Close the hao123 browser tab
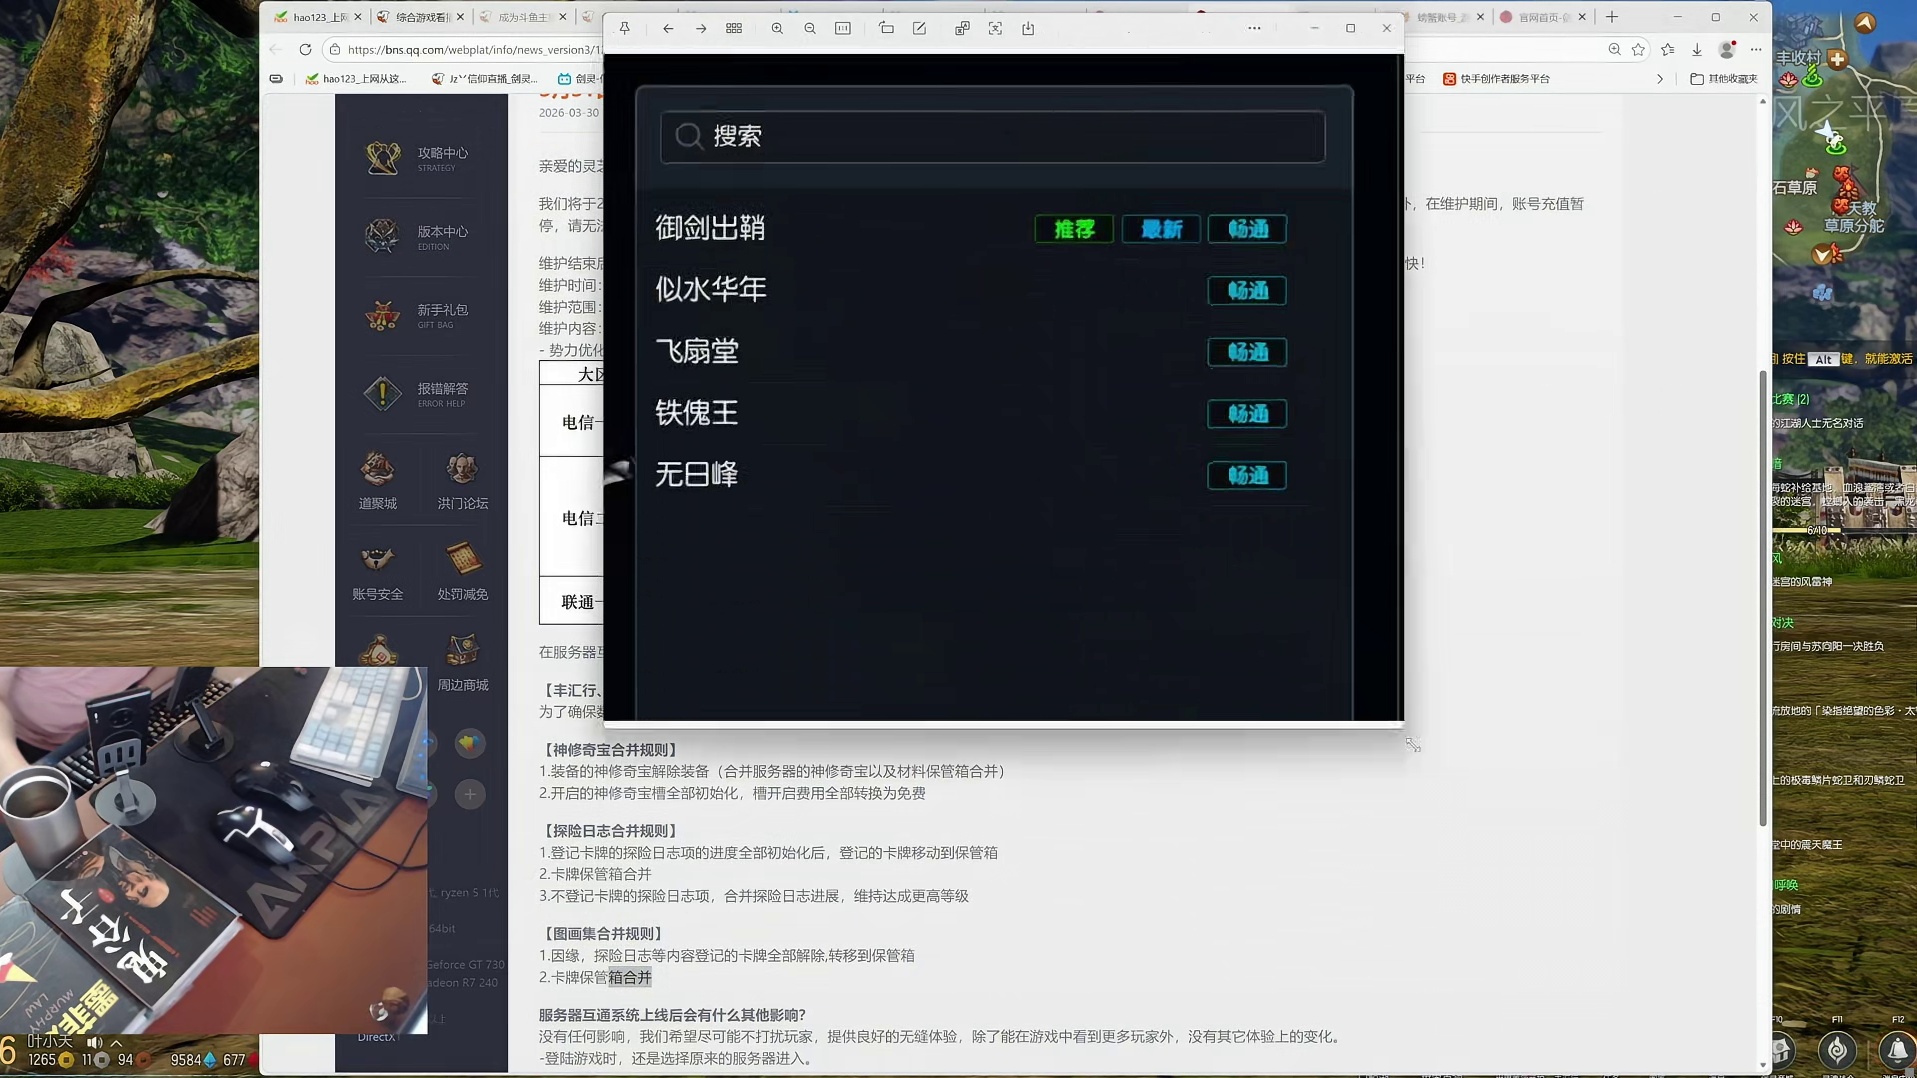The height and width of the screenshot is (1078, 1917). tap(358, 17)
